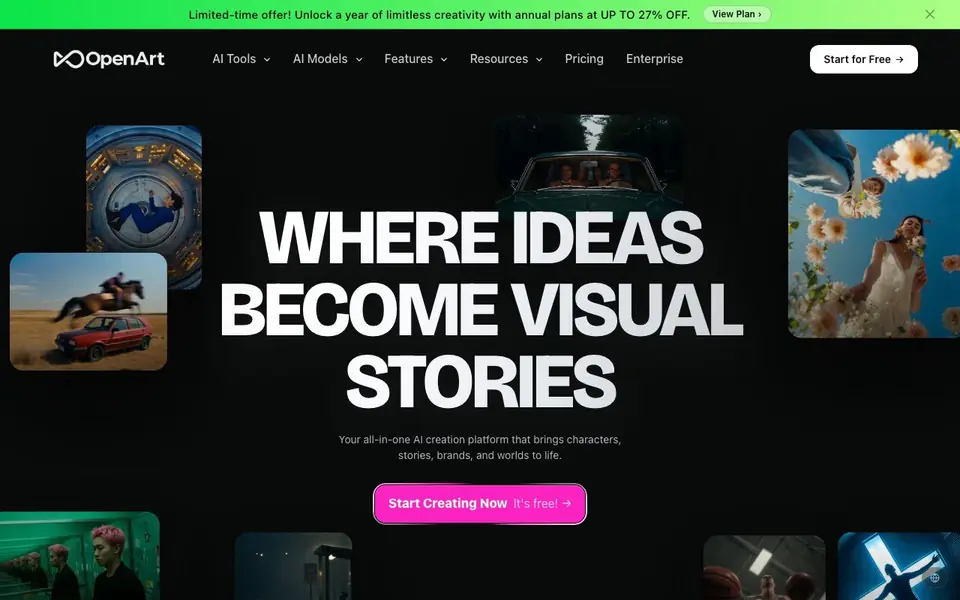Open the floating astronaut space station thumbnail
This screenshot has width=960, height=600.
click(x=144, y=189)
